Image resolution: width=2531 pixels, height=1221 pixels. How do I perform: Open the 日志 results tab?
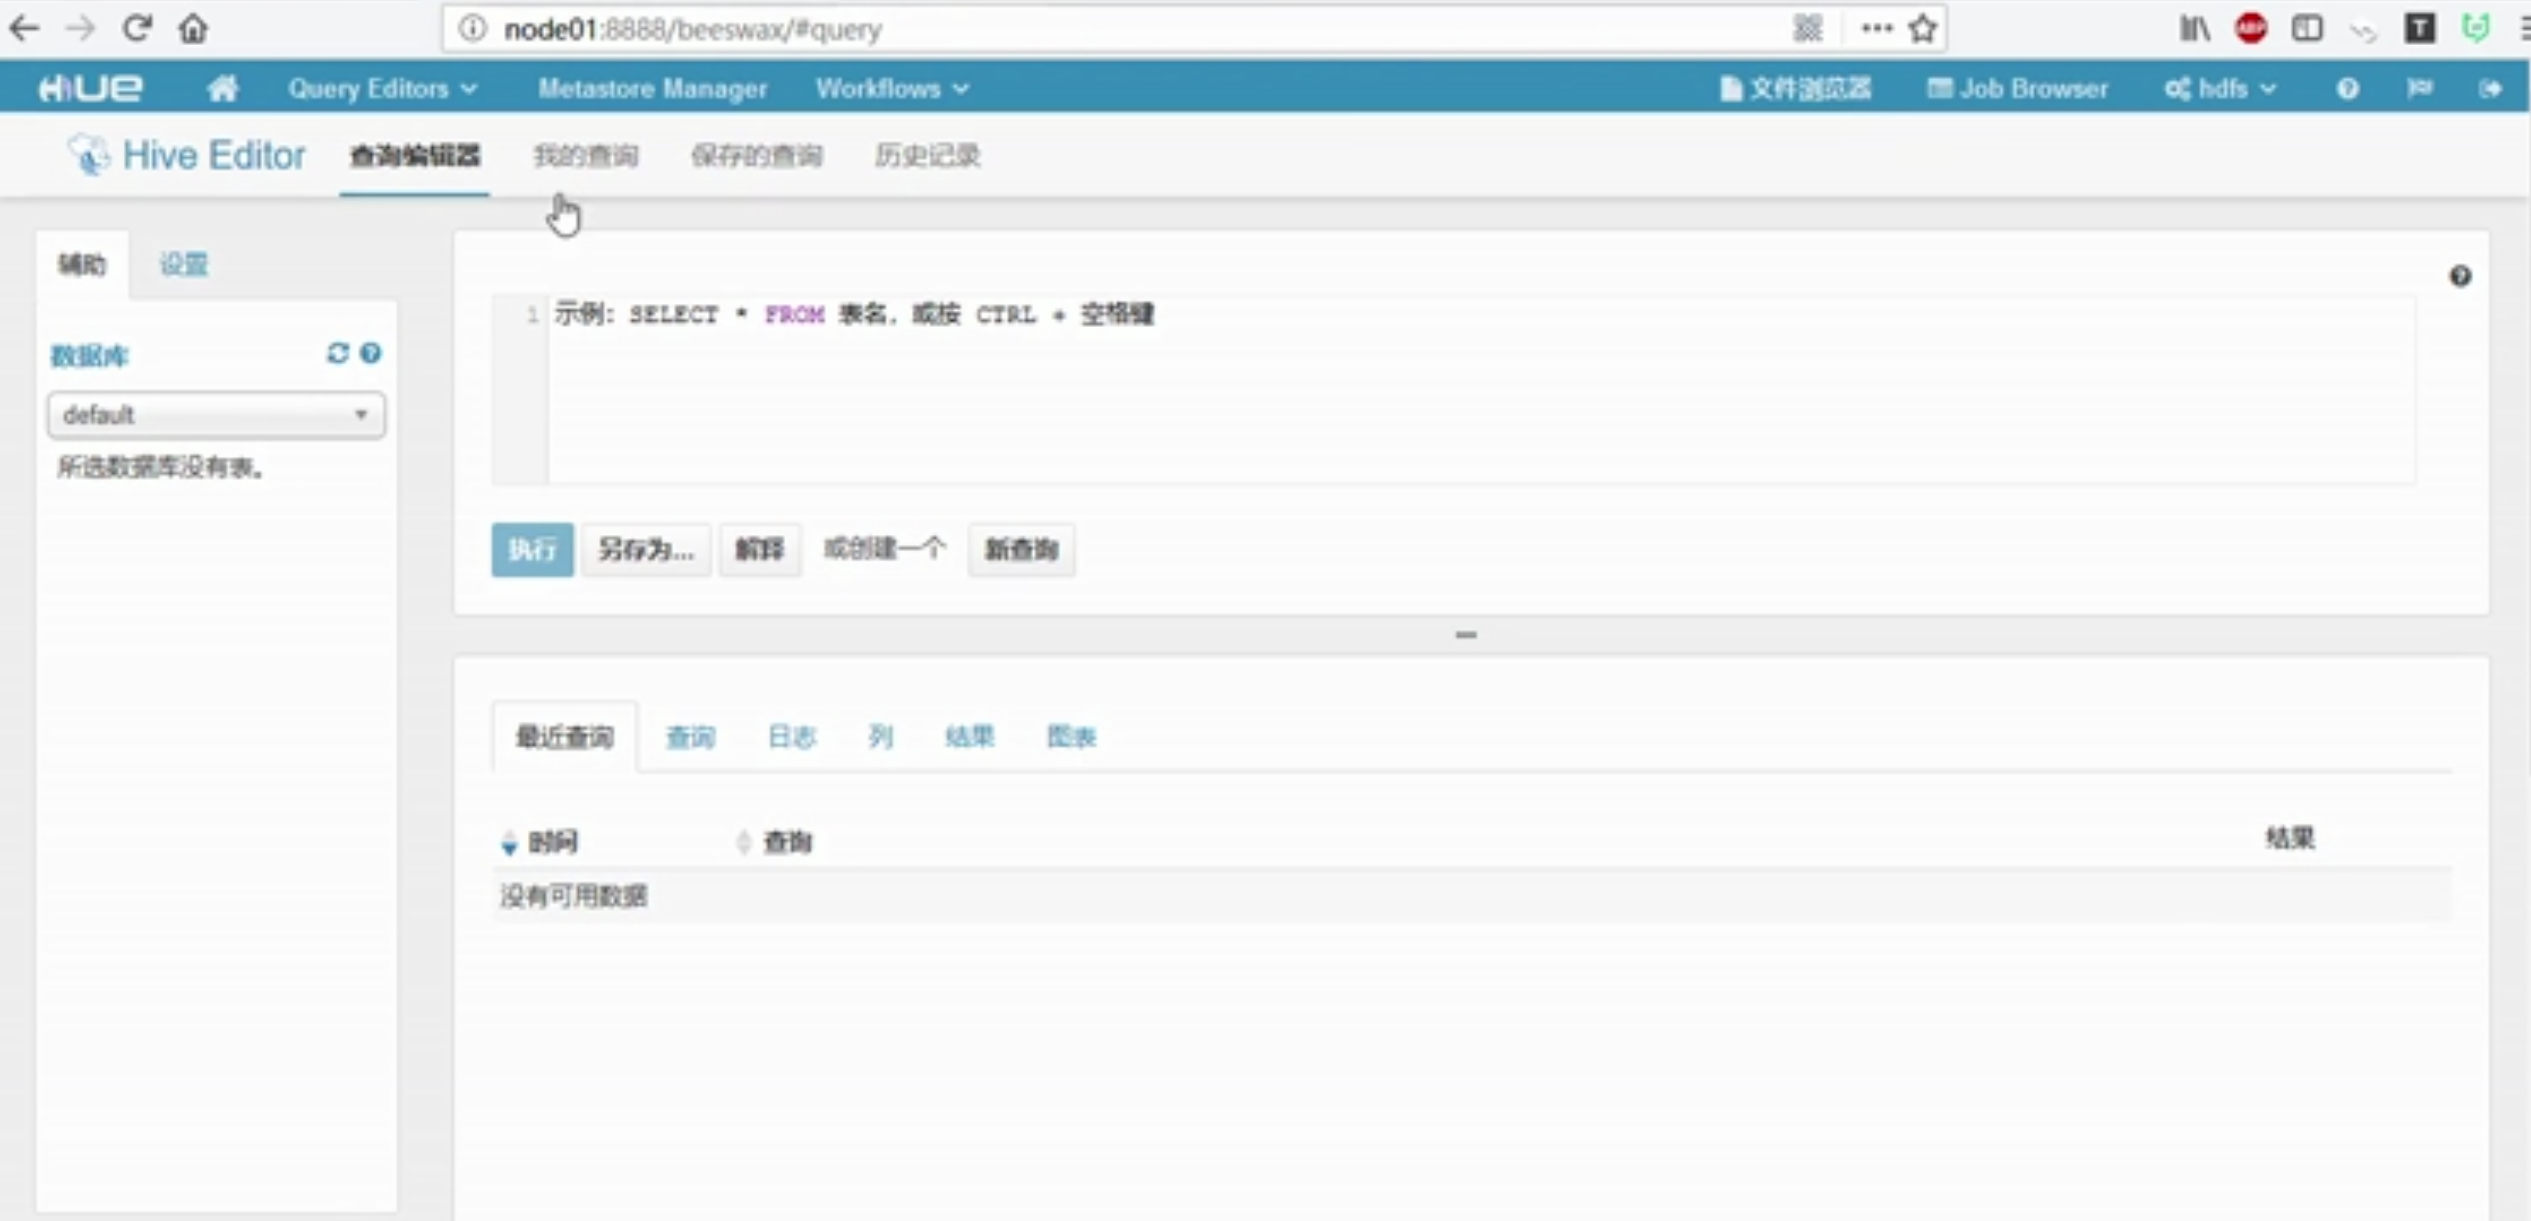791,737
